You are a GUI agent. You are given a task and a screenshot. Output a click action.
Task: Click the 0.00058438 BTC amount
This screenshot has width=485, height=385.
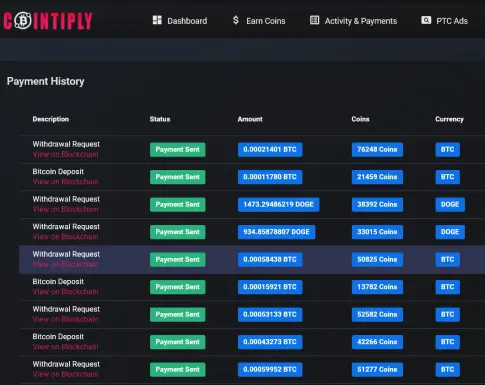[x=270, y=260]
